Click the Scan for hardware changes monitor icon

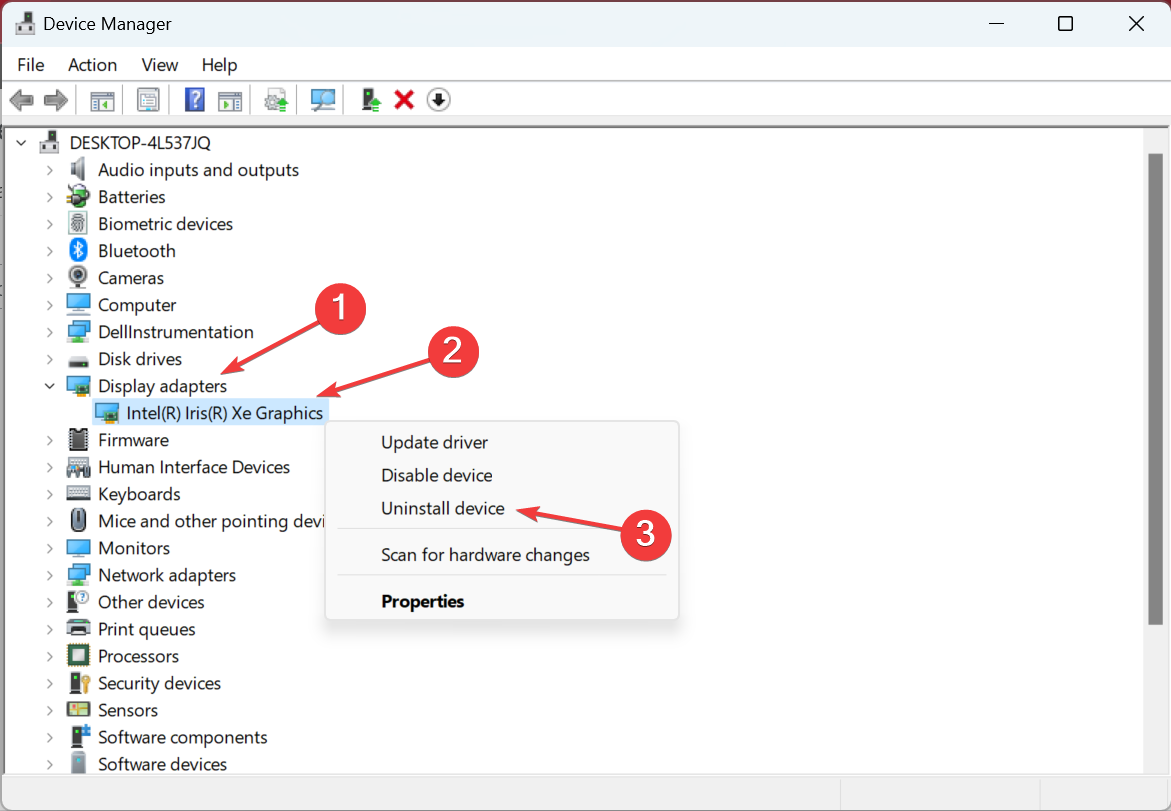click(323, 99)
